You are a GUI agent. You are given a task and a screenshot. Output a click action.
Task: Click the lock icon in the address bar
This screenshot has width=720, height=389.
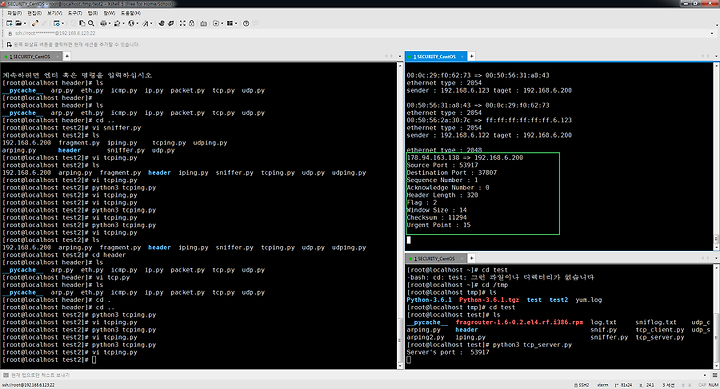pyautogui.click(x=10, y=33)
